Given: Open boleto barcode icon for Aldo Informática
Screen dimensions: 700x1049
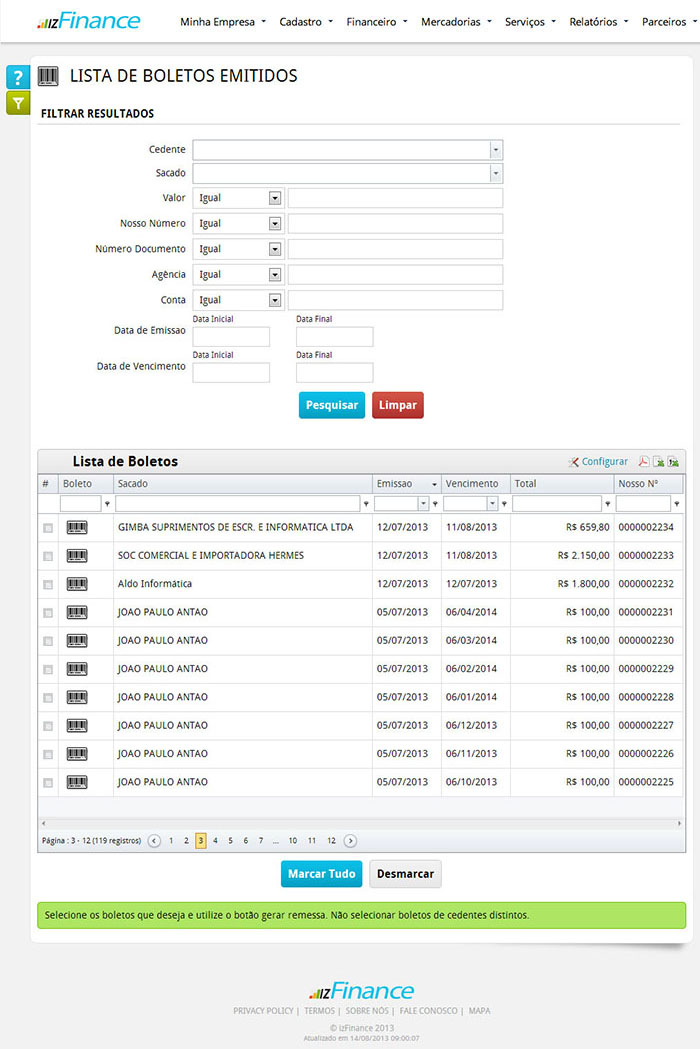Looking at the screenshot, I should 77,584.
